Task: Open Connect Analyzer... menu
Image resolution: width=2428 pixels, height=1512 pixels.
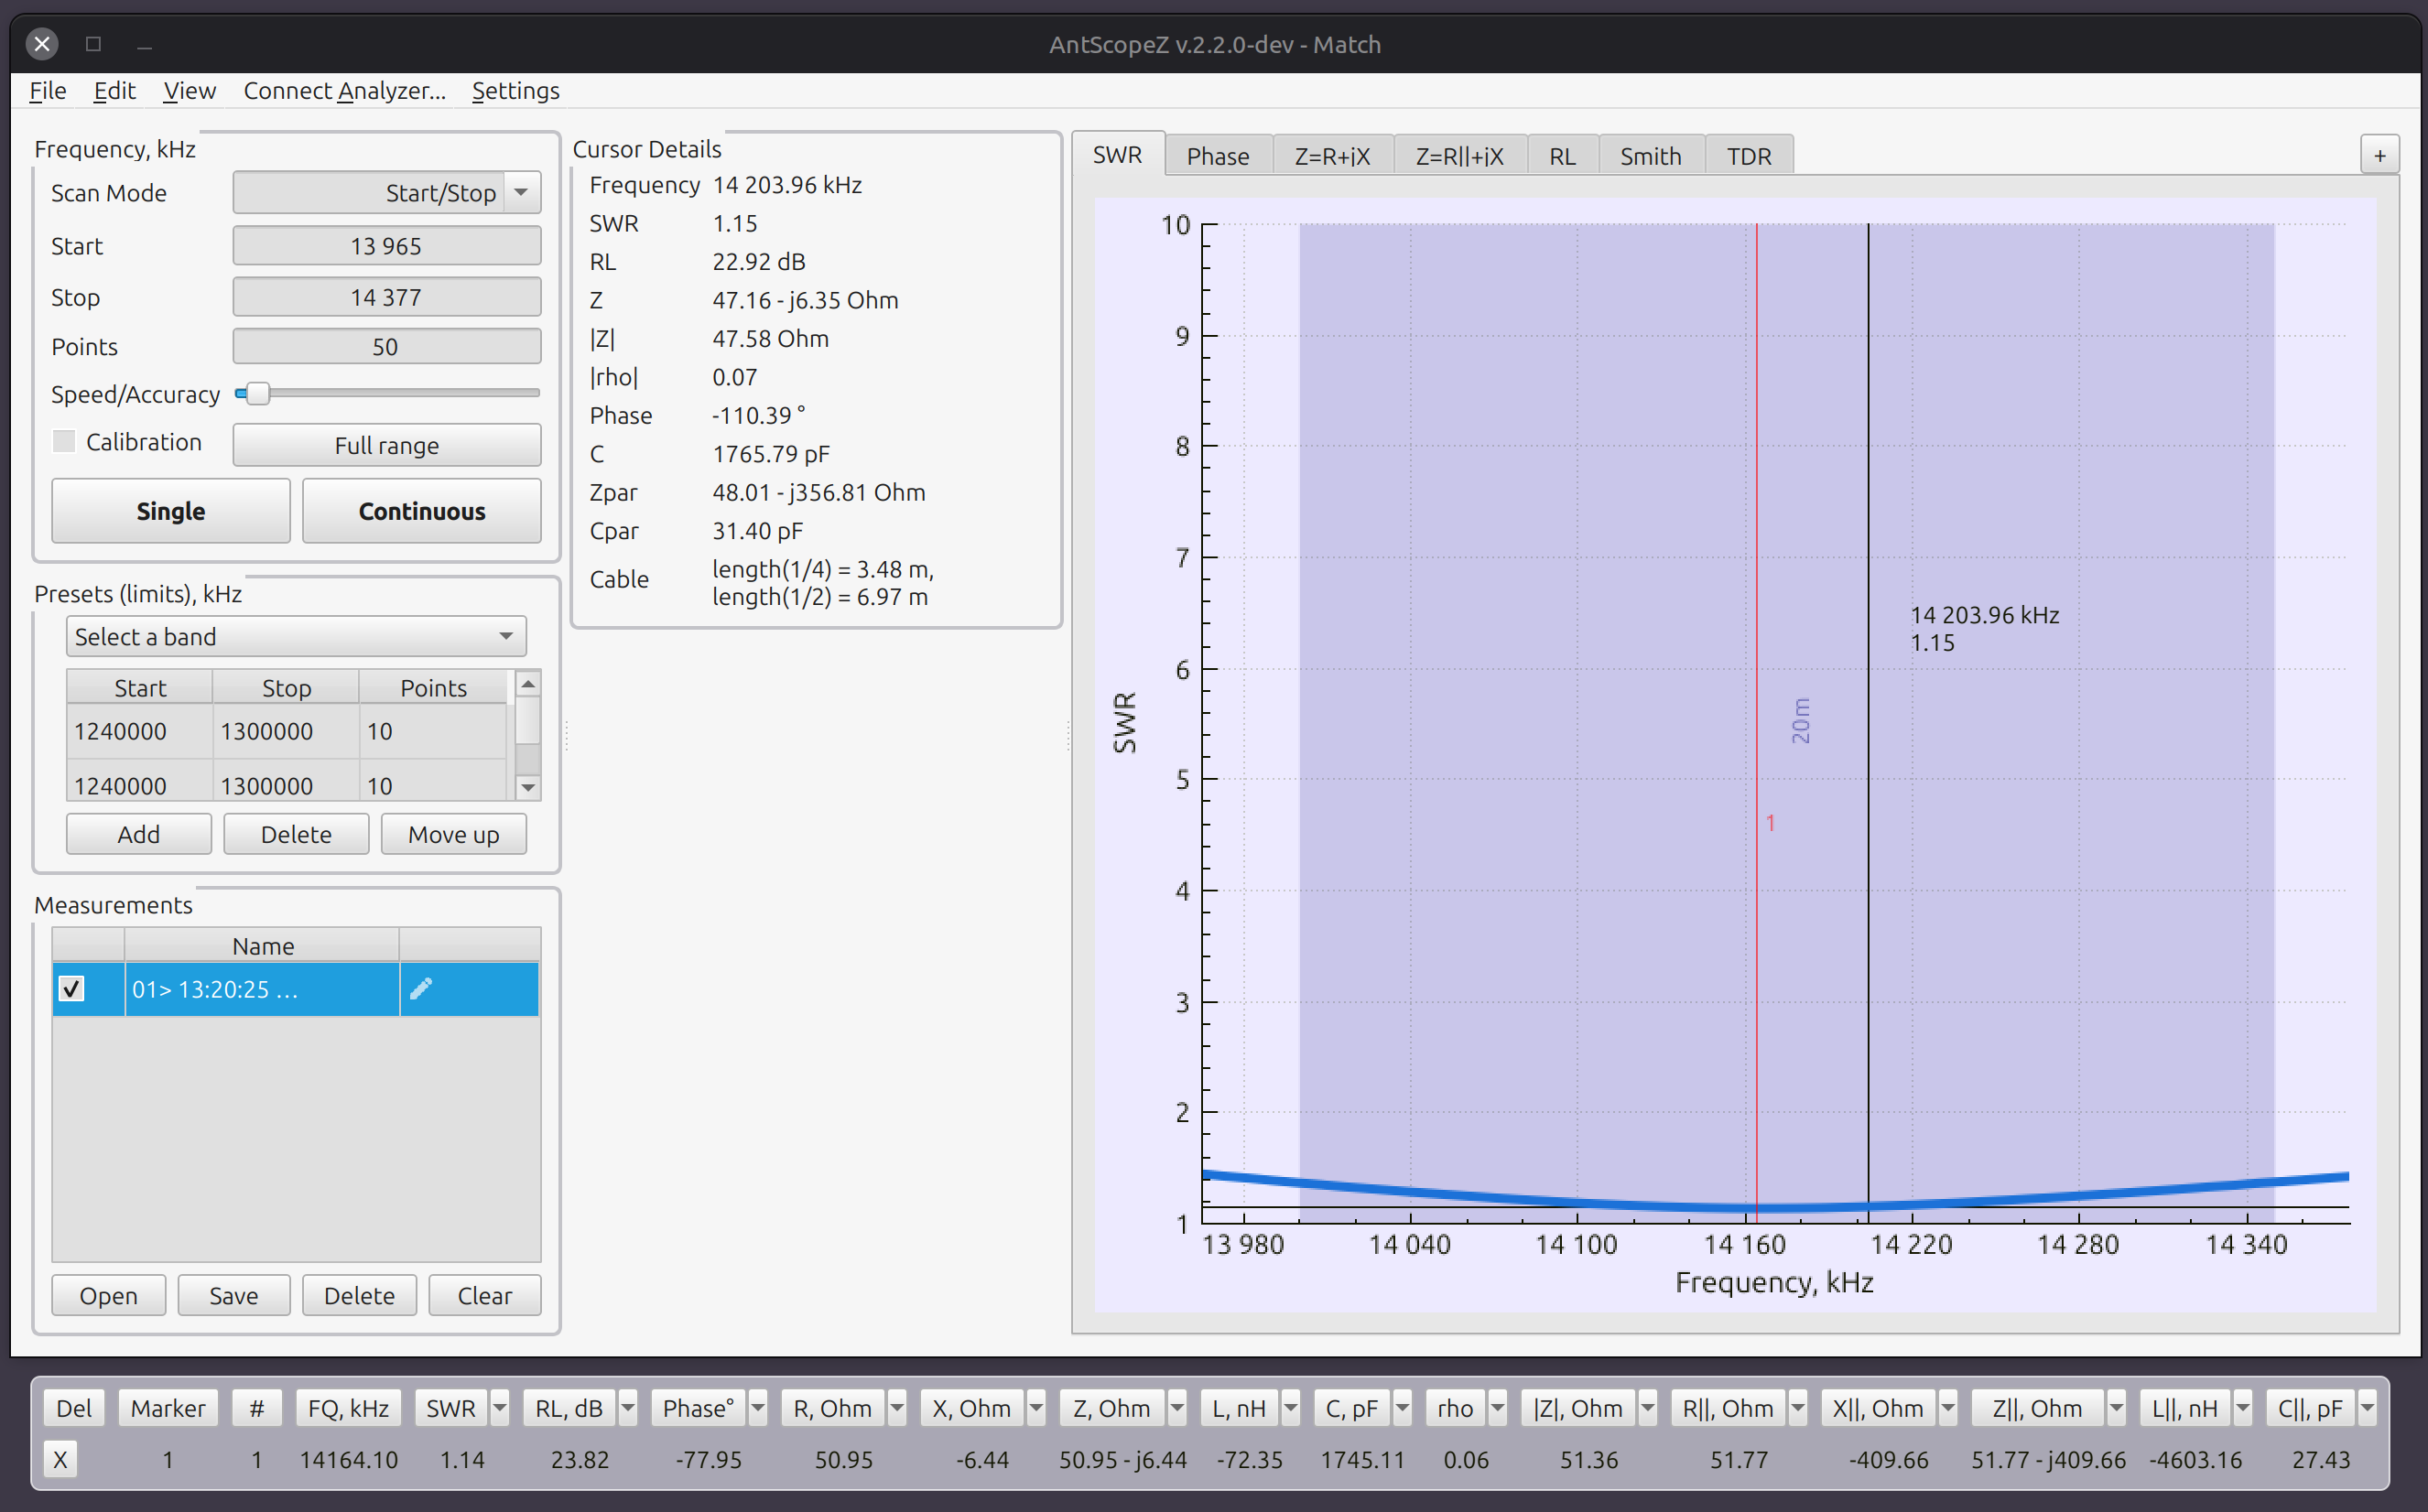Action: pos(344,91)
